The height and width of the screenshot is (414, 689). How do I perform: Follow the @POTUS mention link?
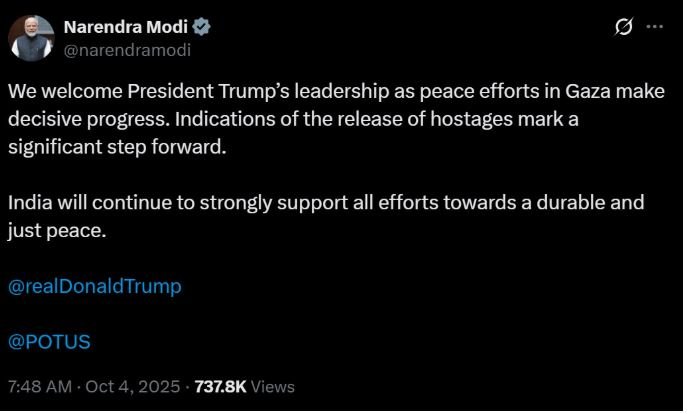click(x=49, y=342)
